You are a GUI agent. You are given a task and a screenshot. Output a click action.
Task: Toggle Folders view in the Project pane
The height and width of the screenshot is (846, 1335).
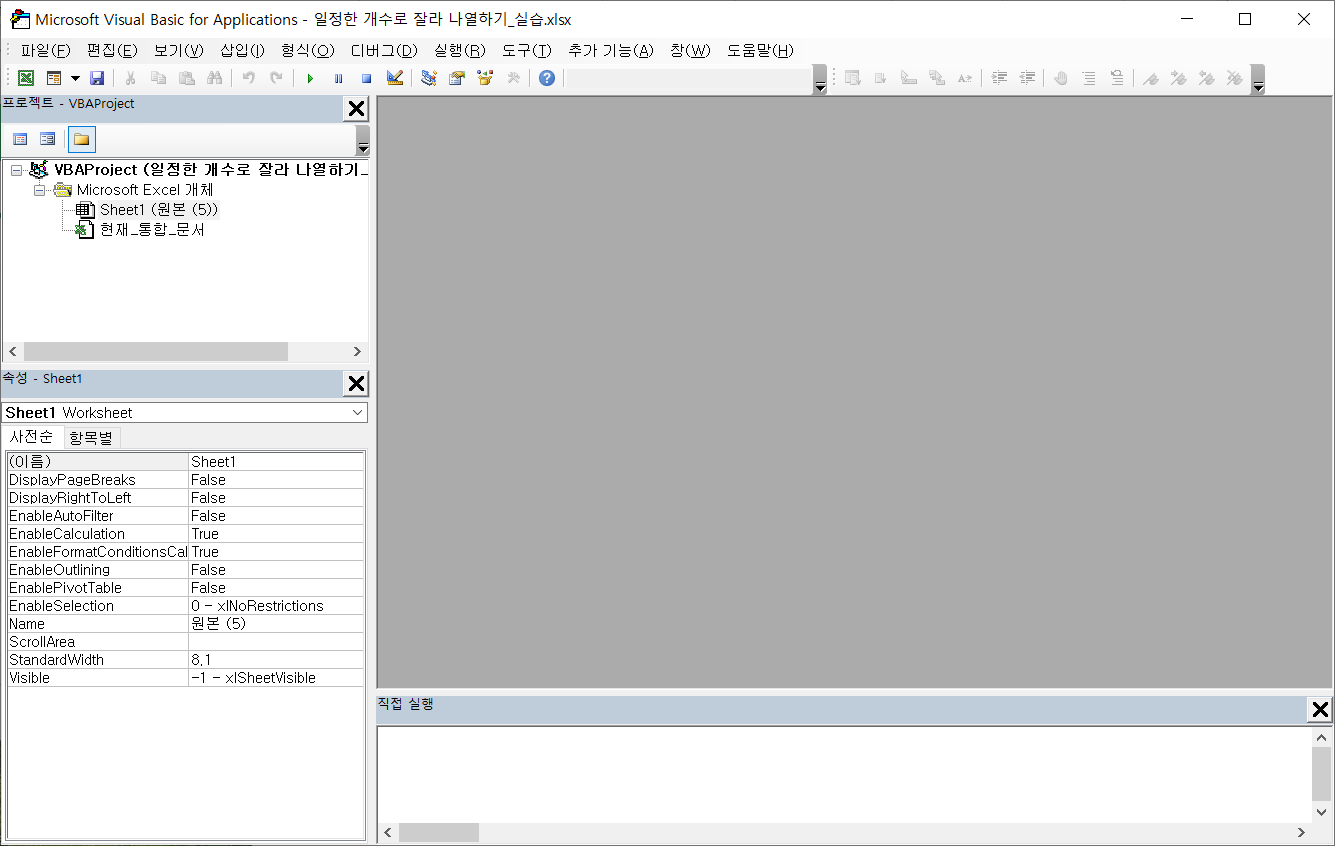point(82,139)
